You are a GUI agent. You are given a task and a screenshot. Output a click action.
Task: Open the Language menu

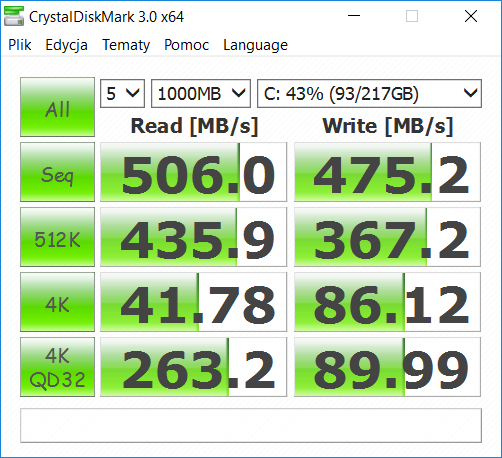(255, 45)
